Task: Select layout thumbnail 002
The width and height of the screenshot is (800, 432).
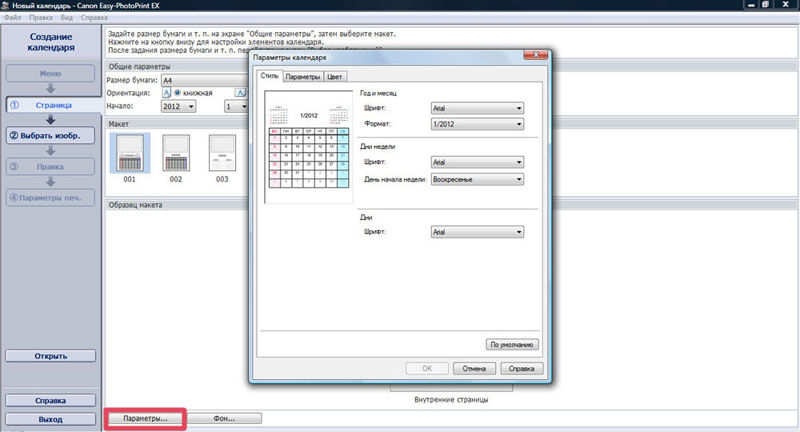Action: tap(176, 153)
